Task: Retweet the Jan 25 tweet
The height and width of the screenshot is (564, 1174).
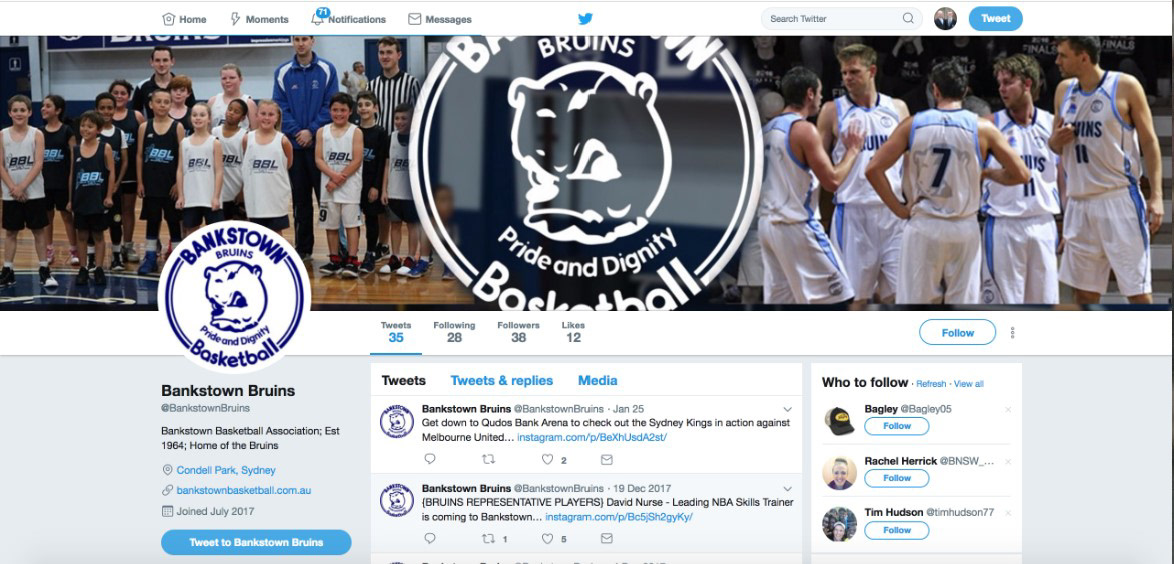Action: point(488,459)
